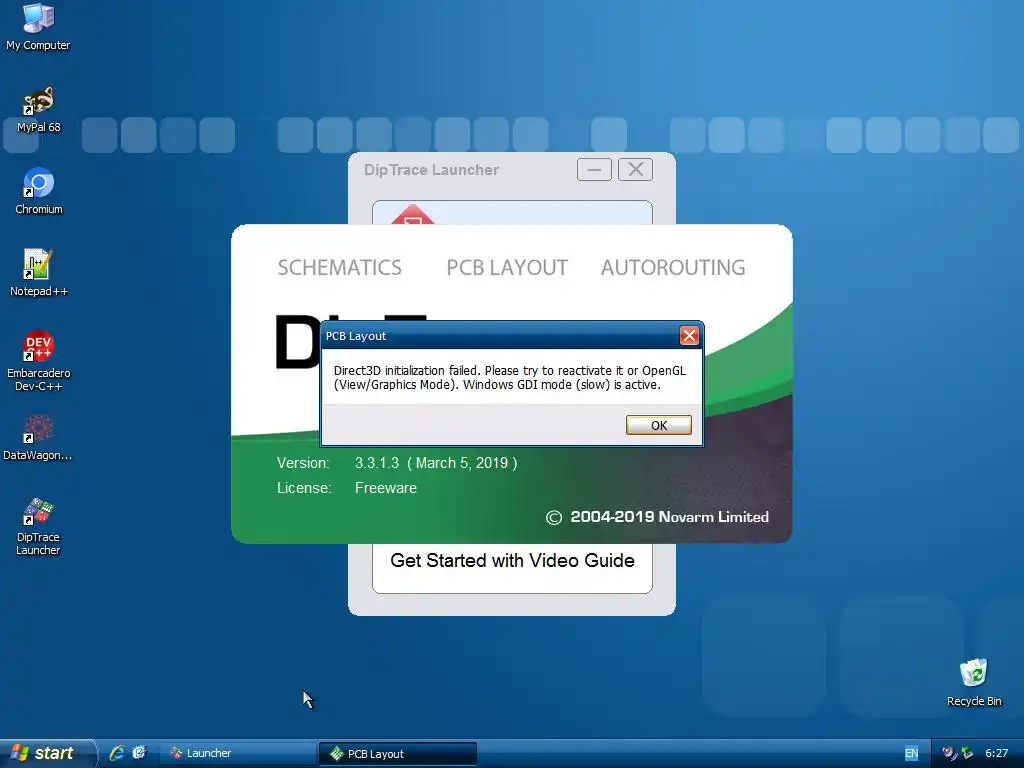Launch Internet Explorer from quick launch
This screenshot has width=1024, height=768.
tap(117, 753)
